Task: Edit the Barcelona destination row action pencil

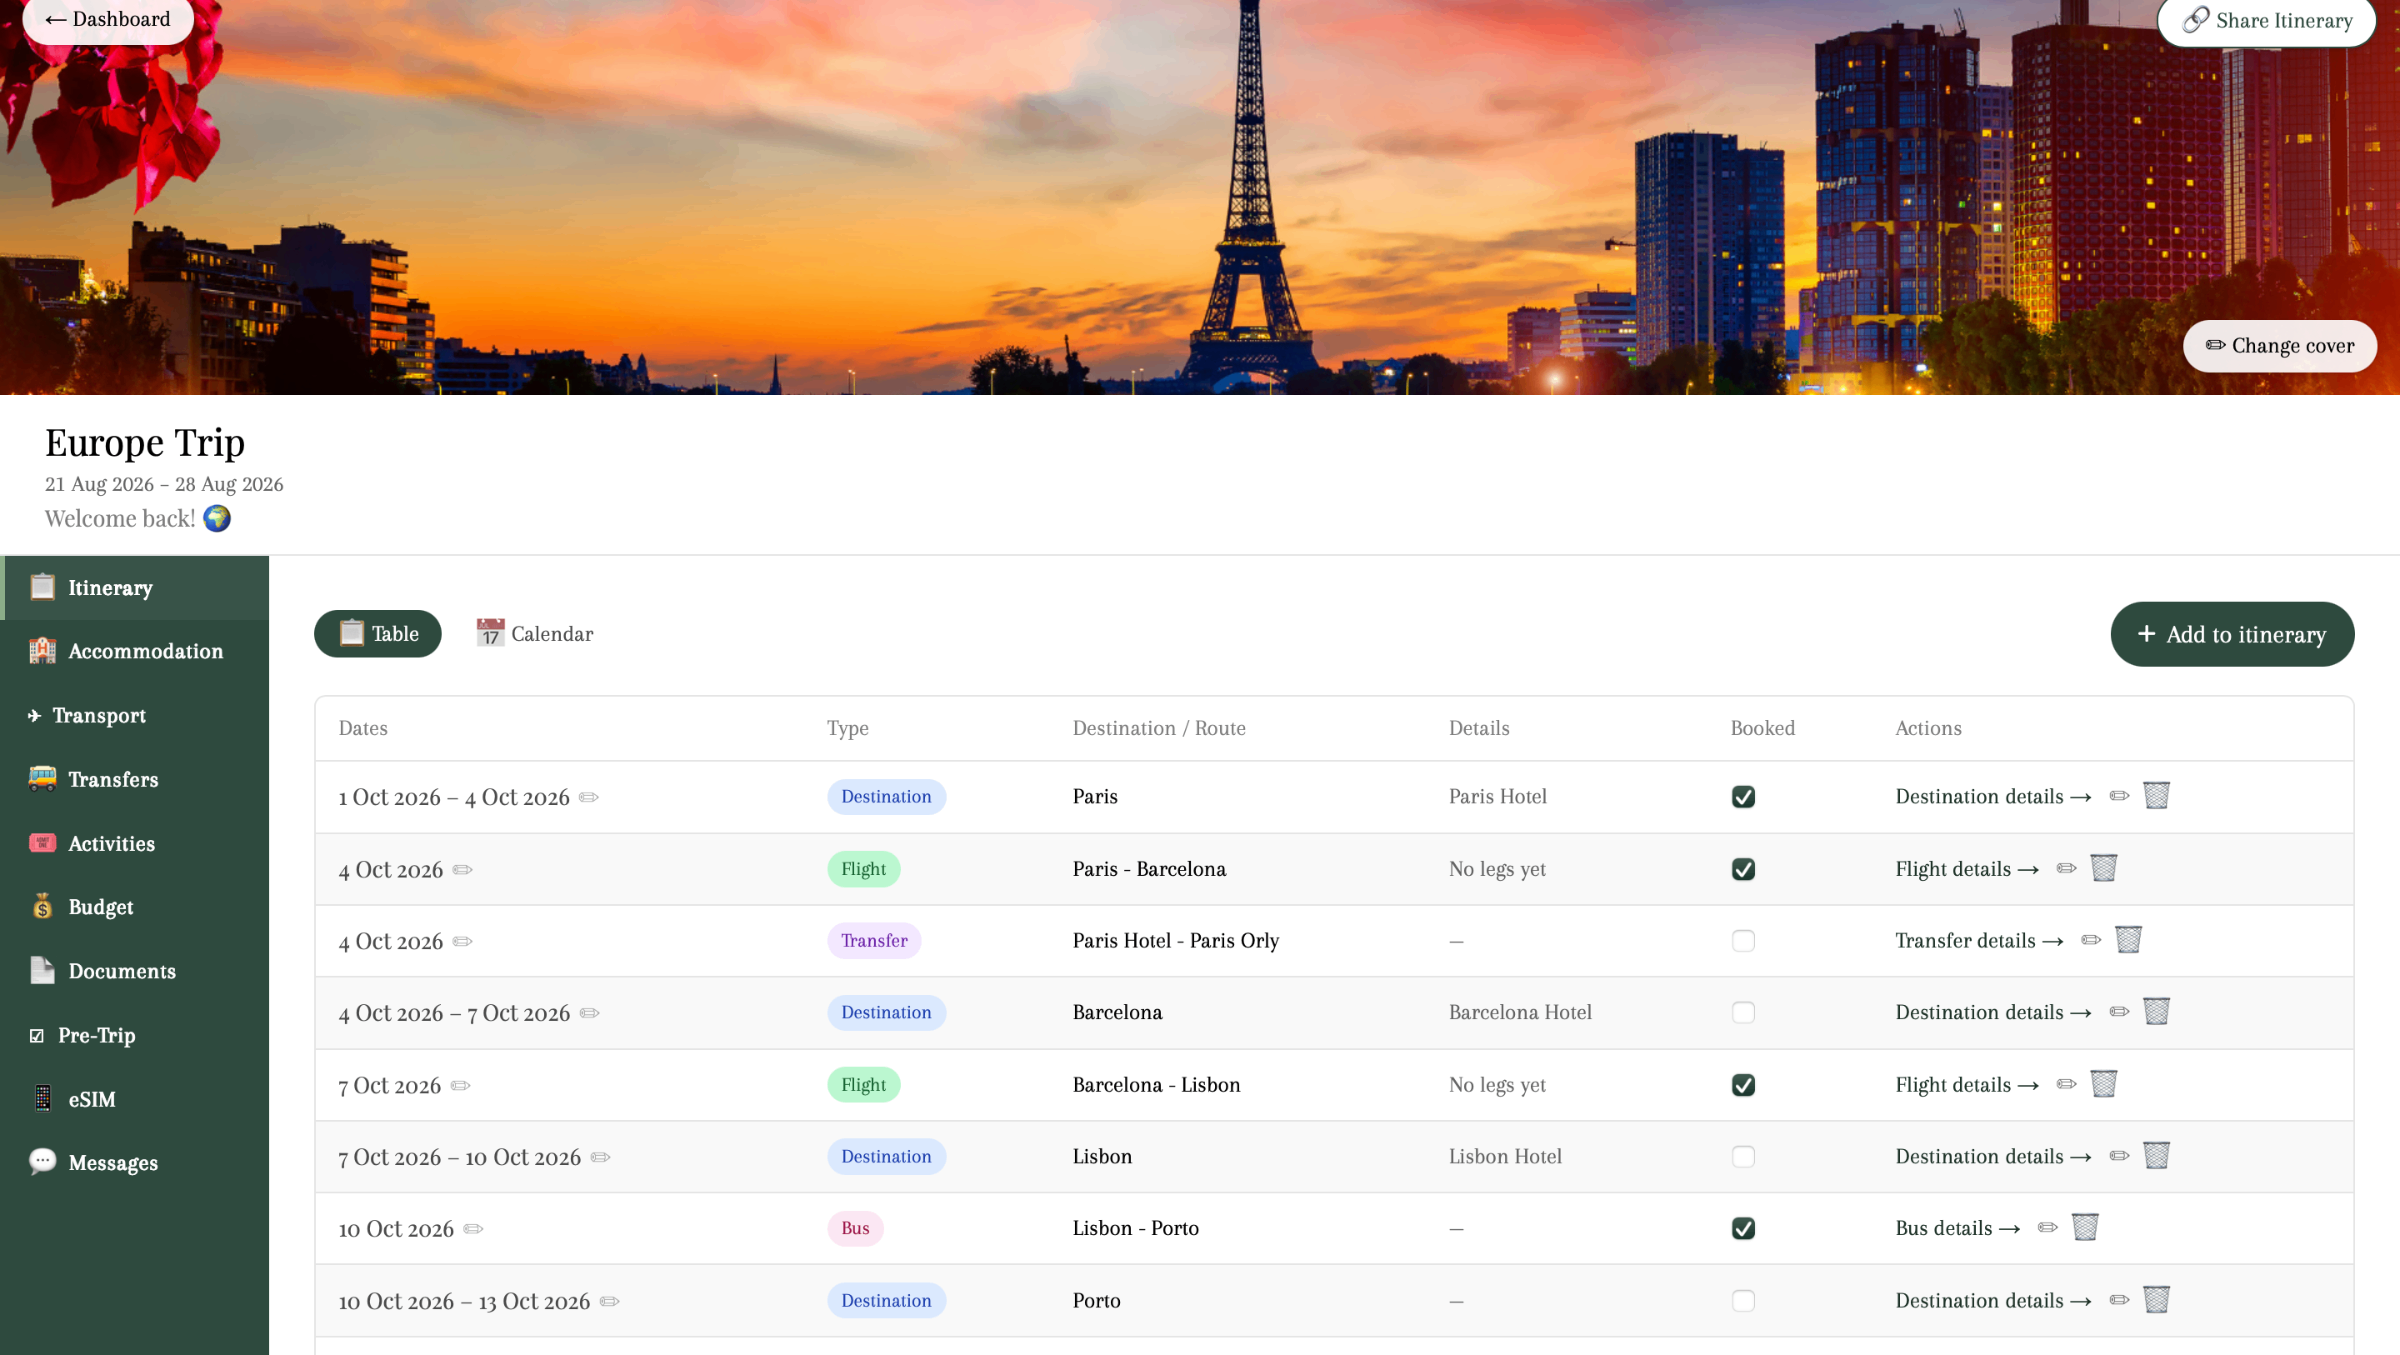Action: click(x=2119, y=1012)
